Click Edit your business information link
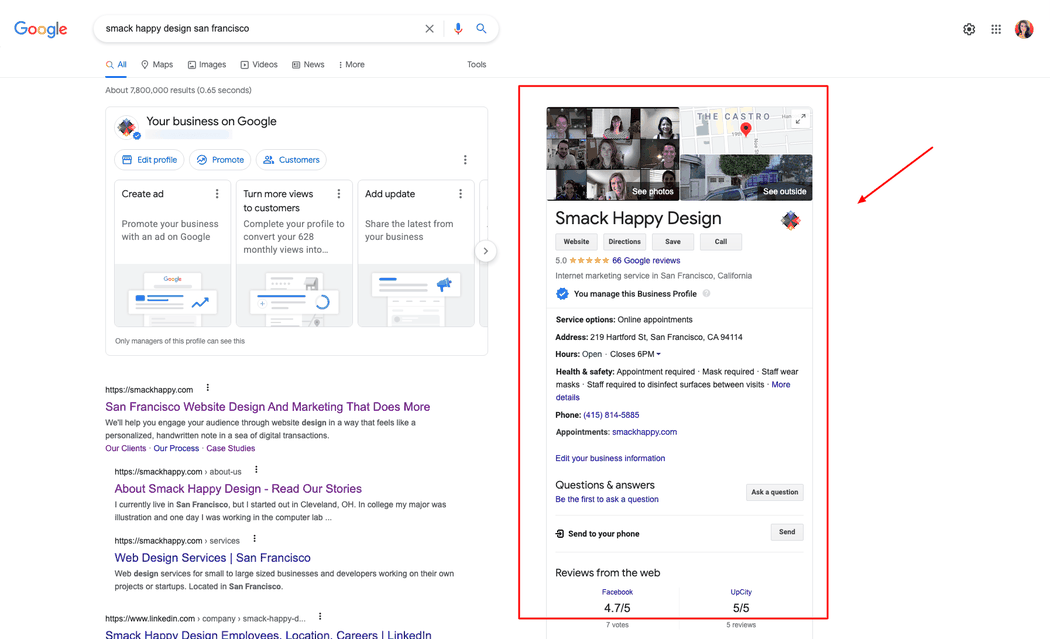 tap(610, 459)
